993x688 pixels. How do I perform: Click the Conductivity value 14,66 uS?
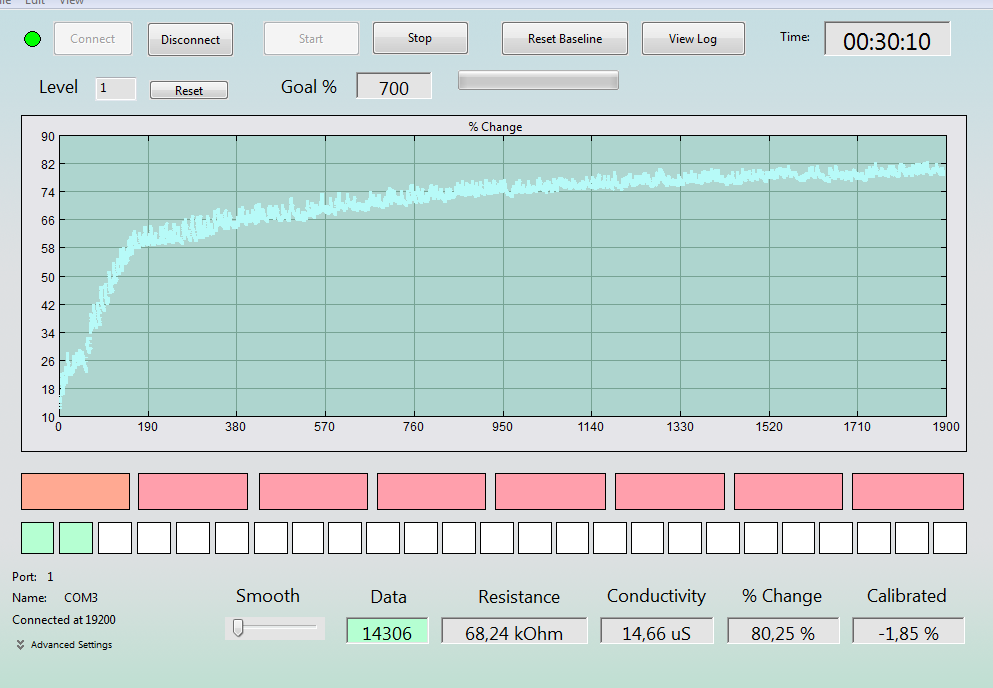[x=657, y=632]
